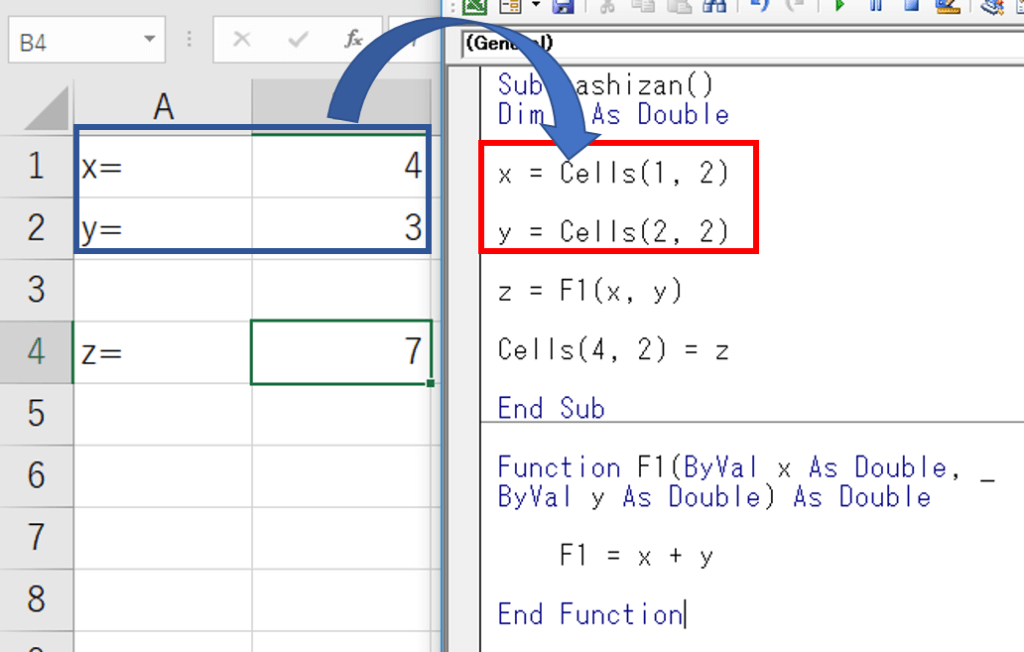The width and height of the screenshot is (1024, 652).
Task: Click the Save floppy disk icon
Action: coord(563,6)
